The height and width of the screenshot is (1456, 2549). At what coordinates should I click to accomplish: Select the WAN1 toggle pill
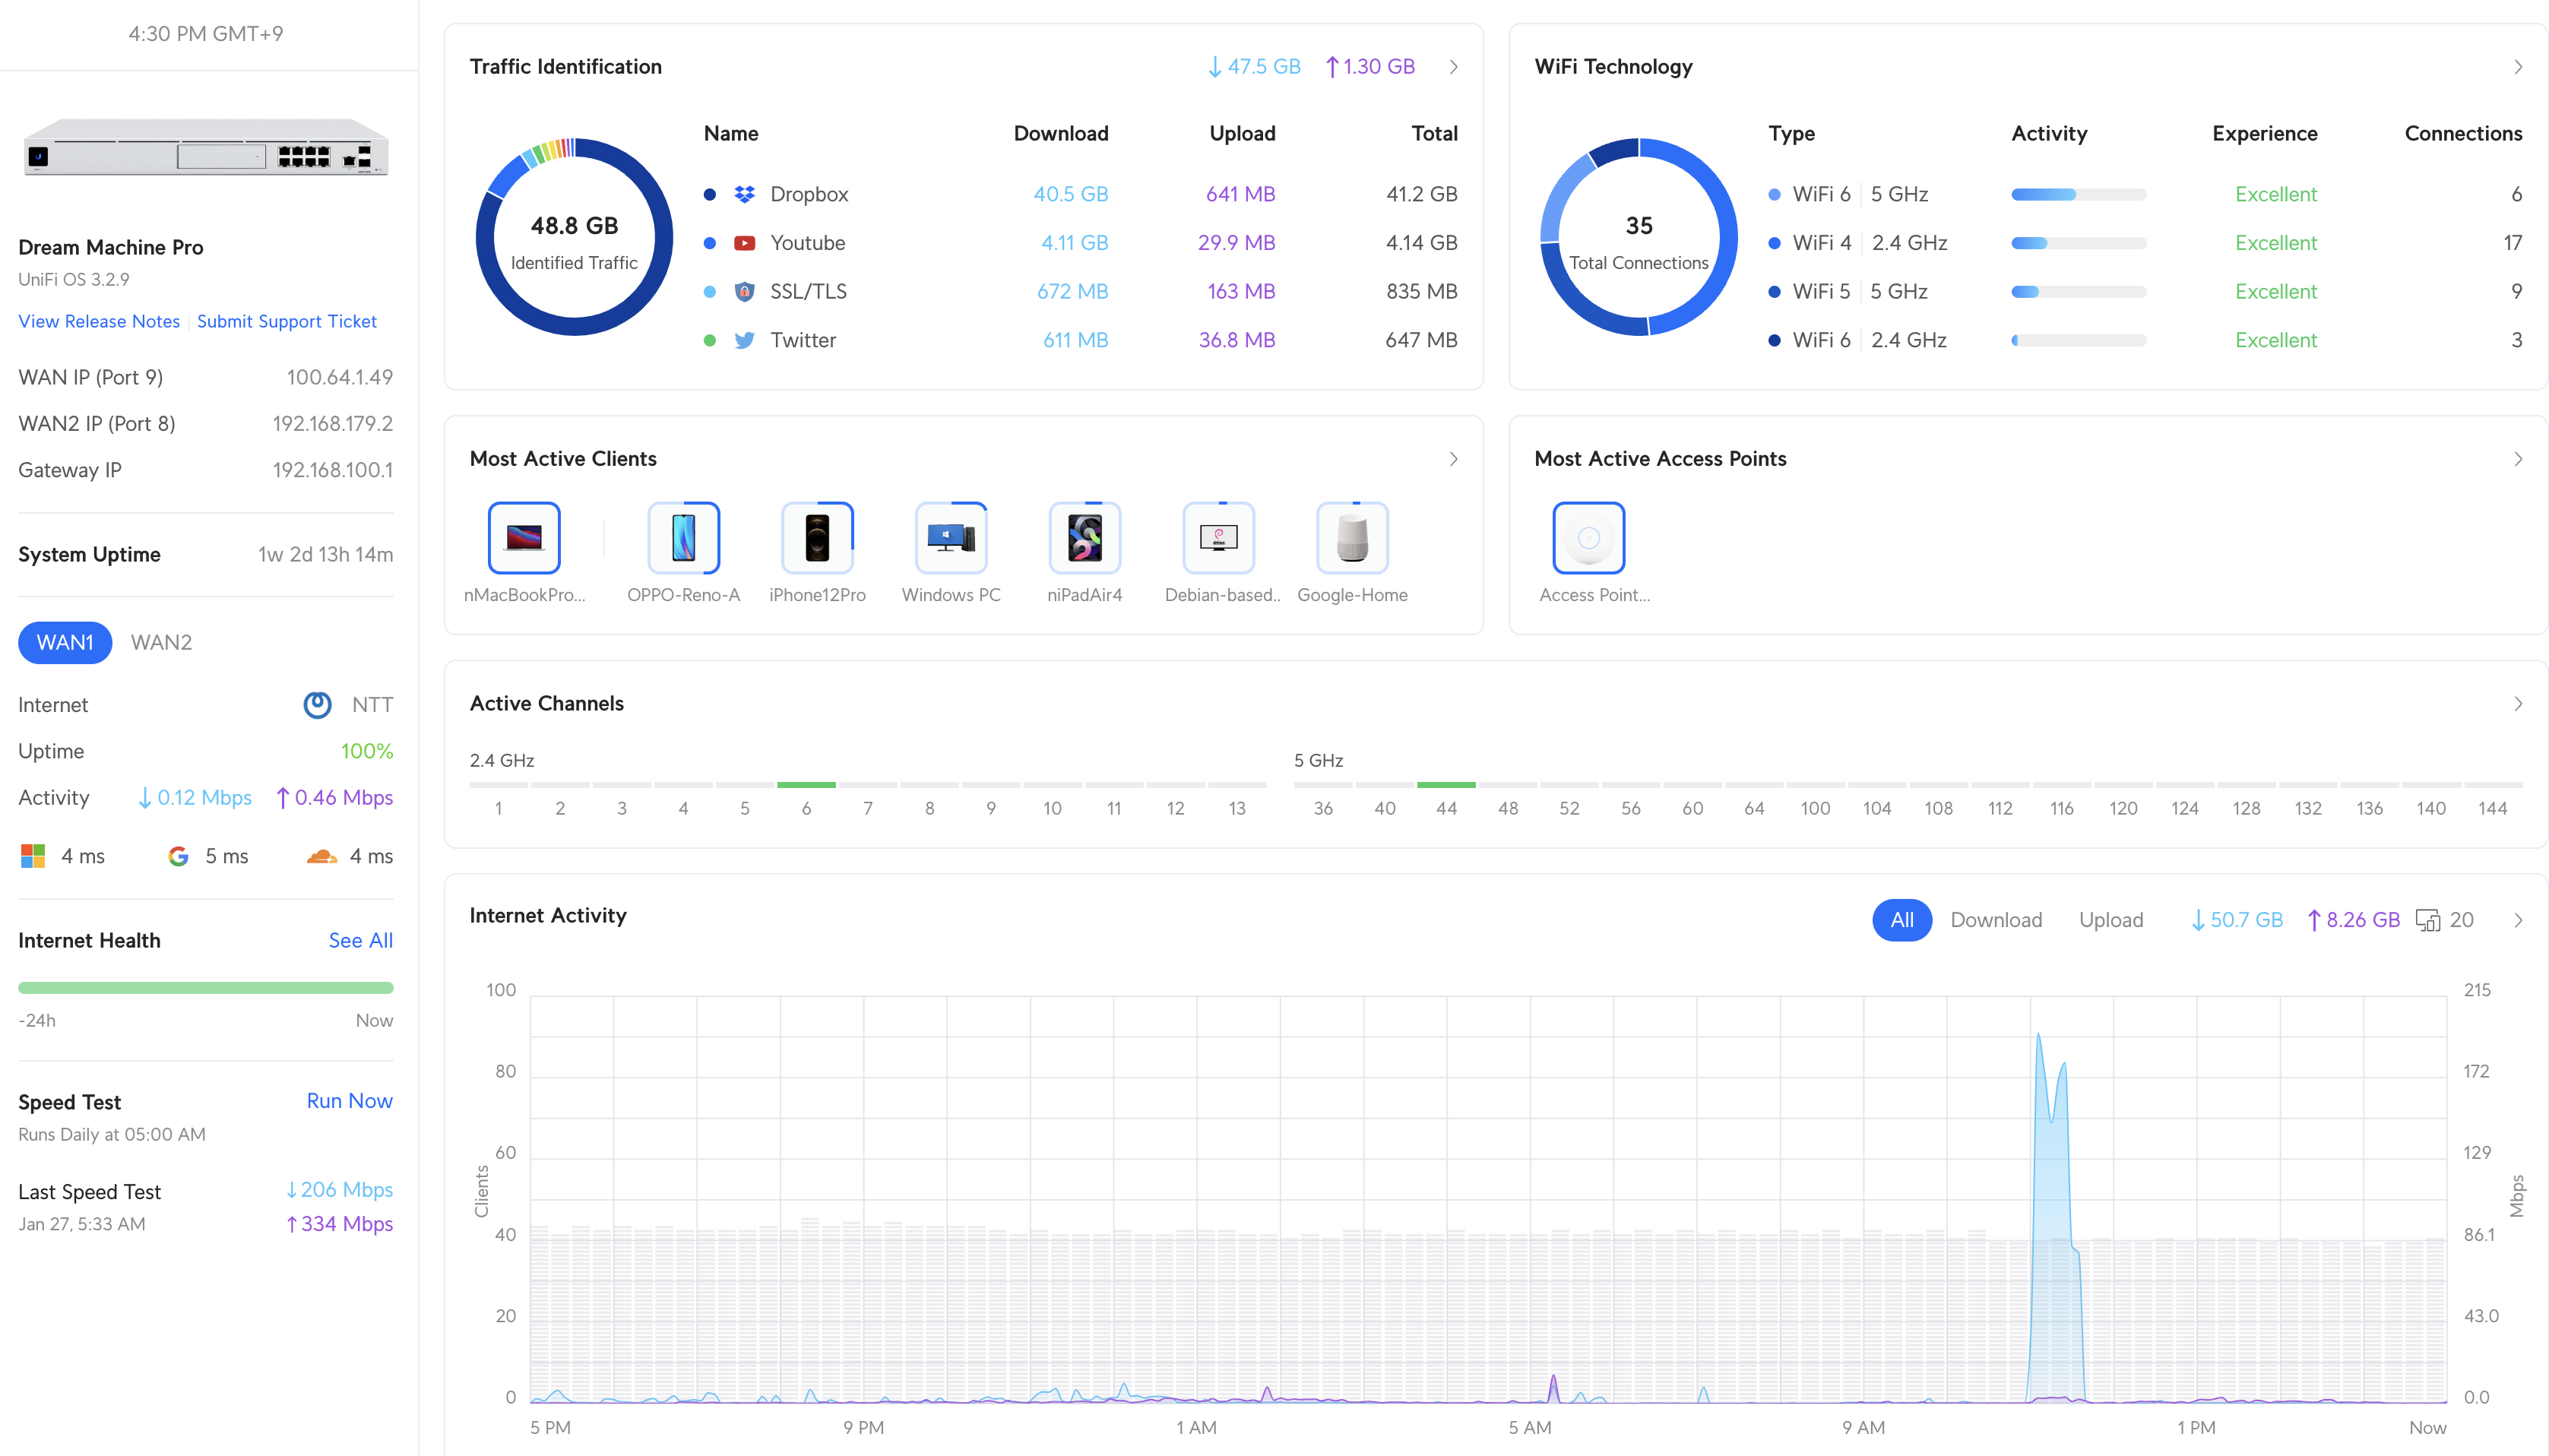point(65,642)
